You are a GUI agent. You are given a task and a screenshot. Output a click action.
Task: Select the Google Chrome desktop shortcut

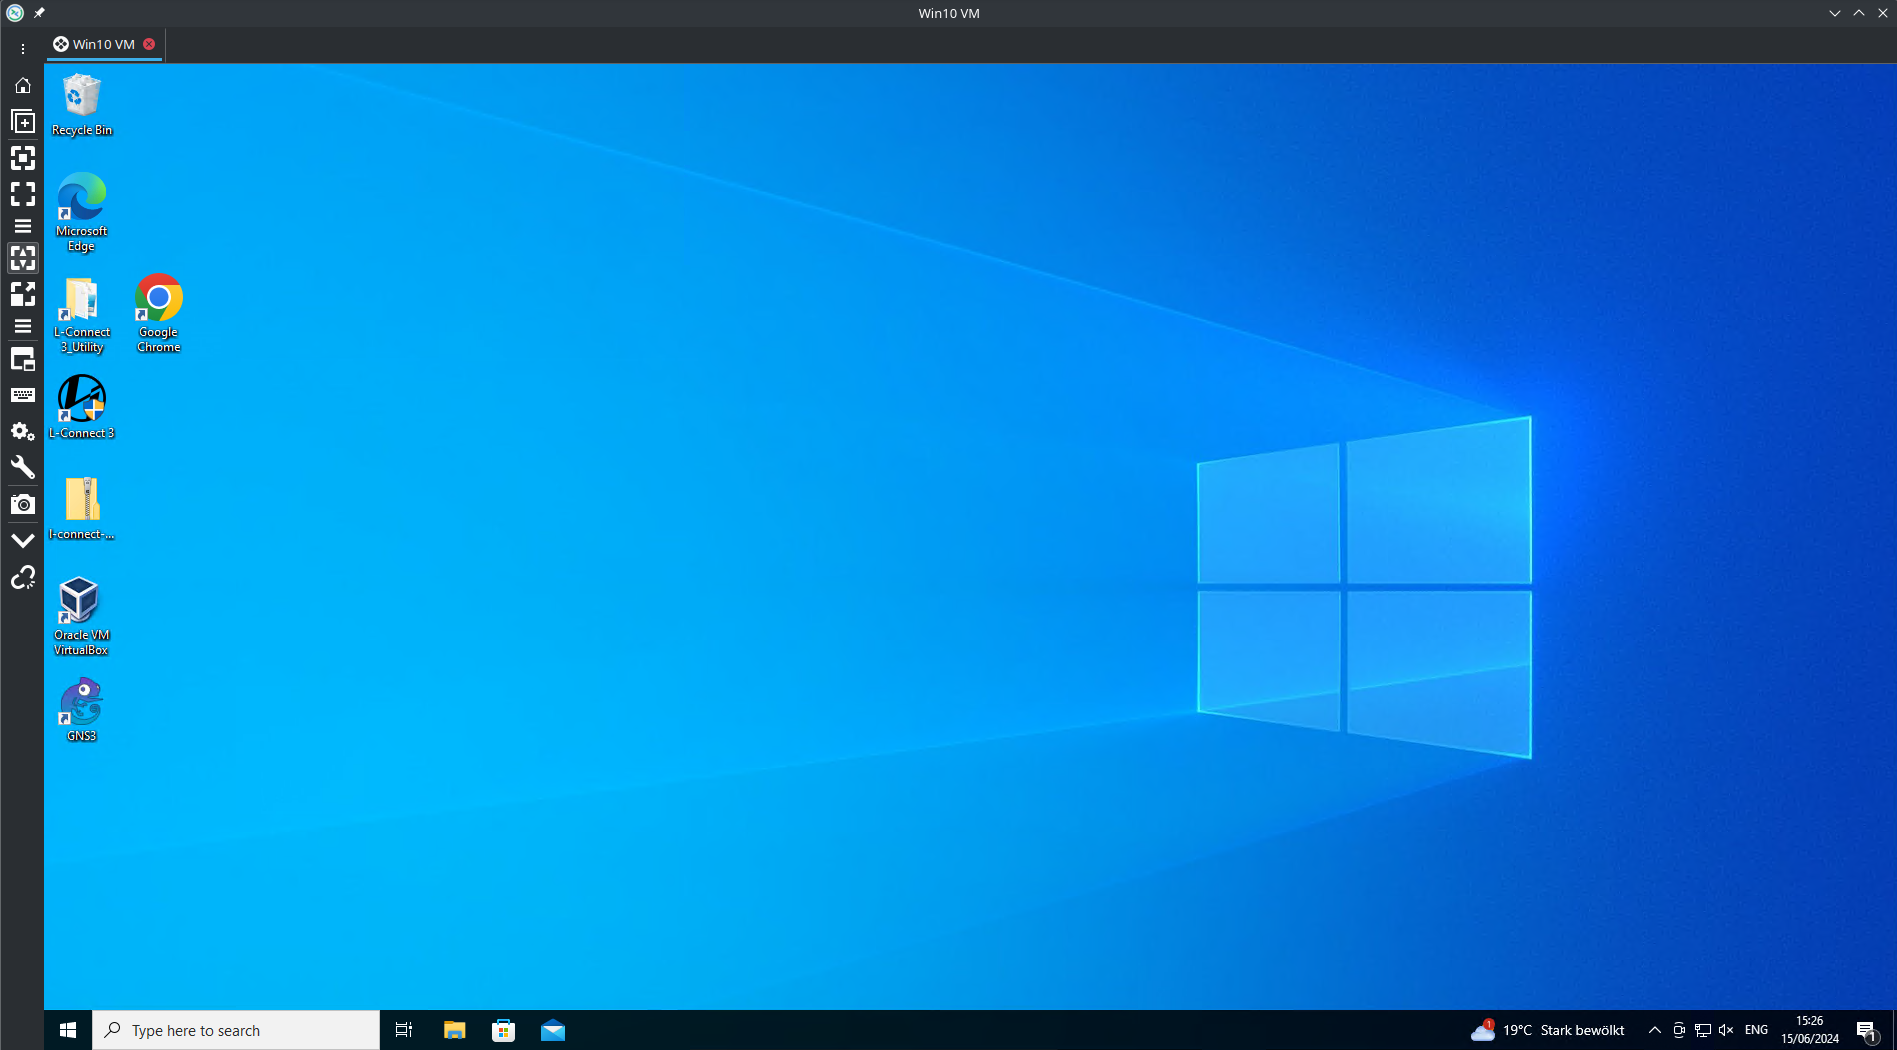(x=159, y=313)
